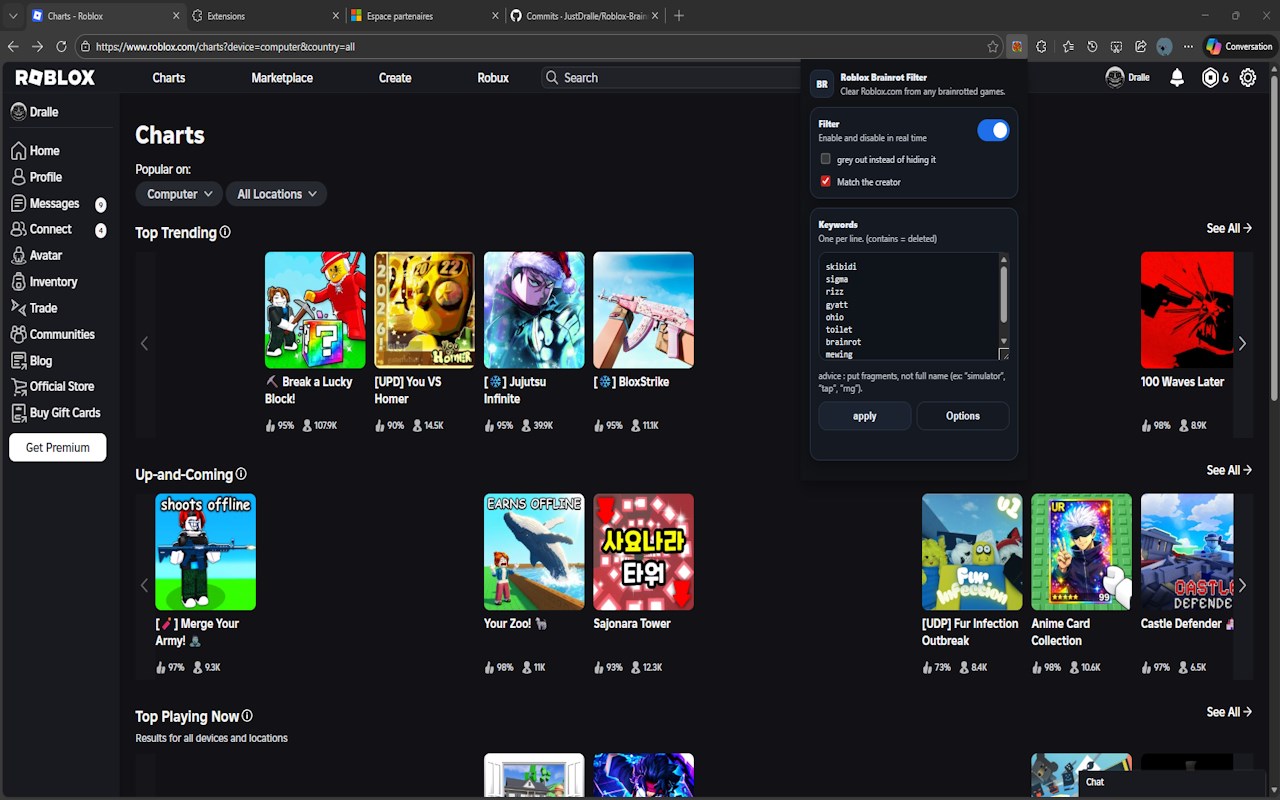Click the browser Share icon

tap(1140, 46)
